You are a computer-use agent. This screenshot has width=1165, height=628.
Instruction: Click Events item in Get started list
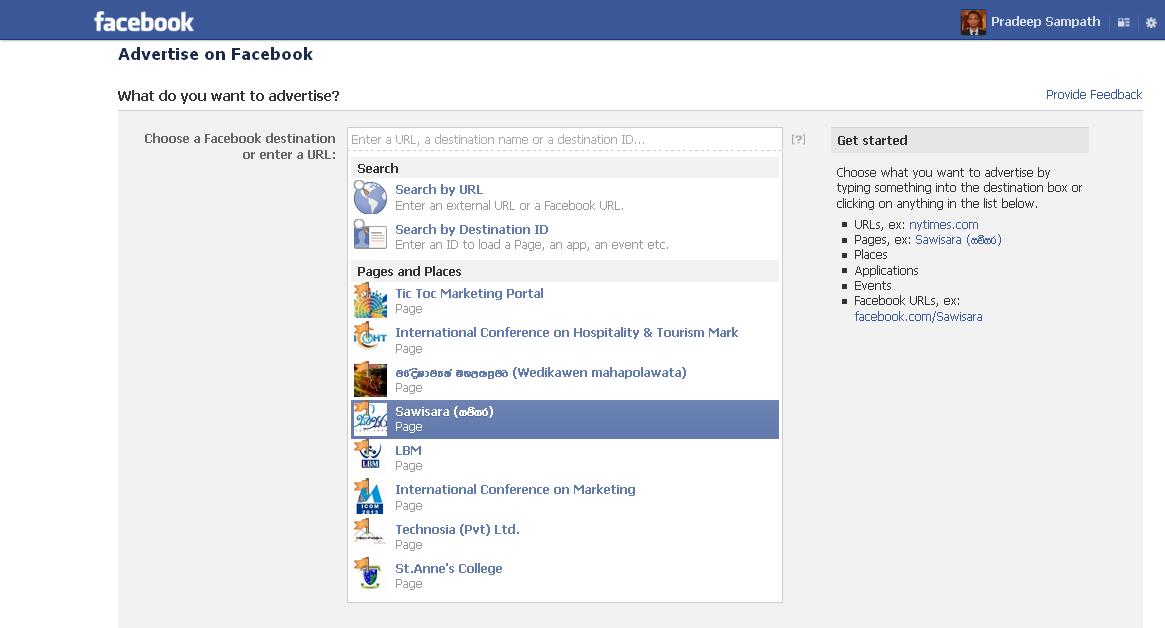[x=872, y=285]
